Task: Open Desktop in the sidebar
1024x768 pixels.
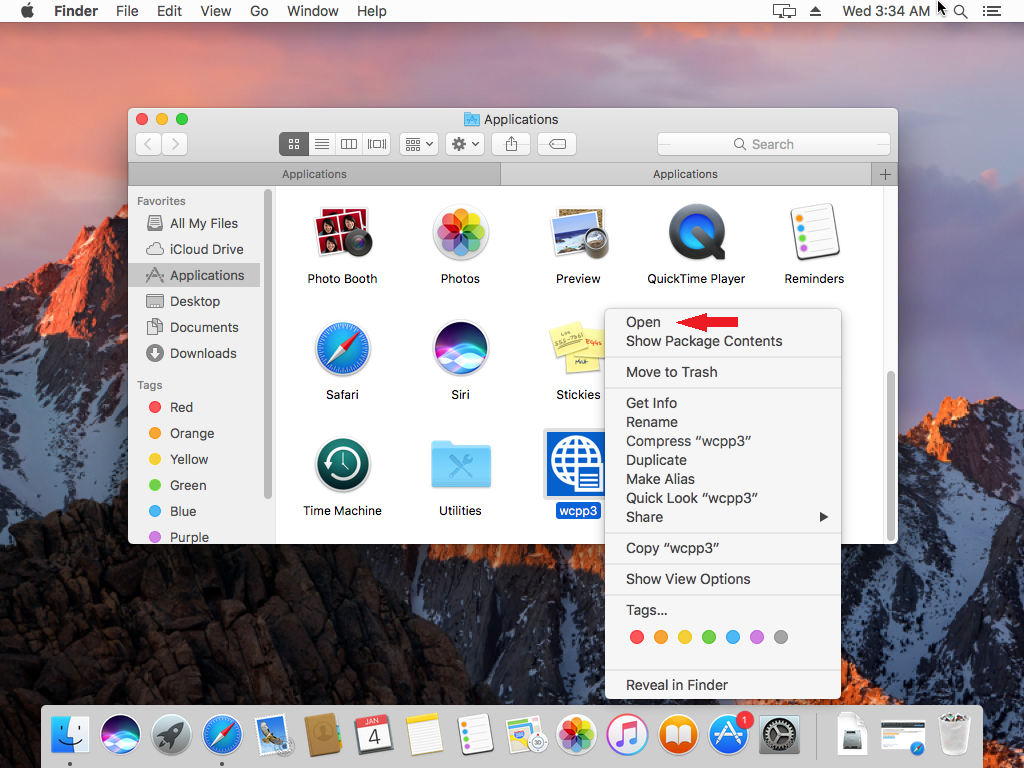Action: tap(194, 301)
